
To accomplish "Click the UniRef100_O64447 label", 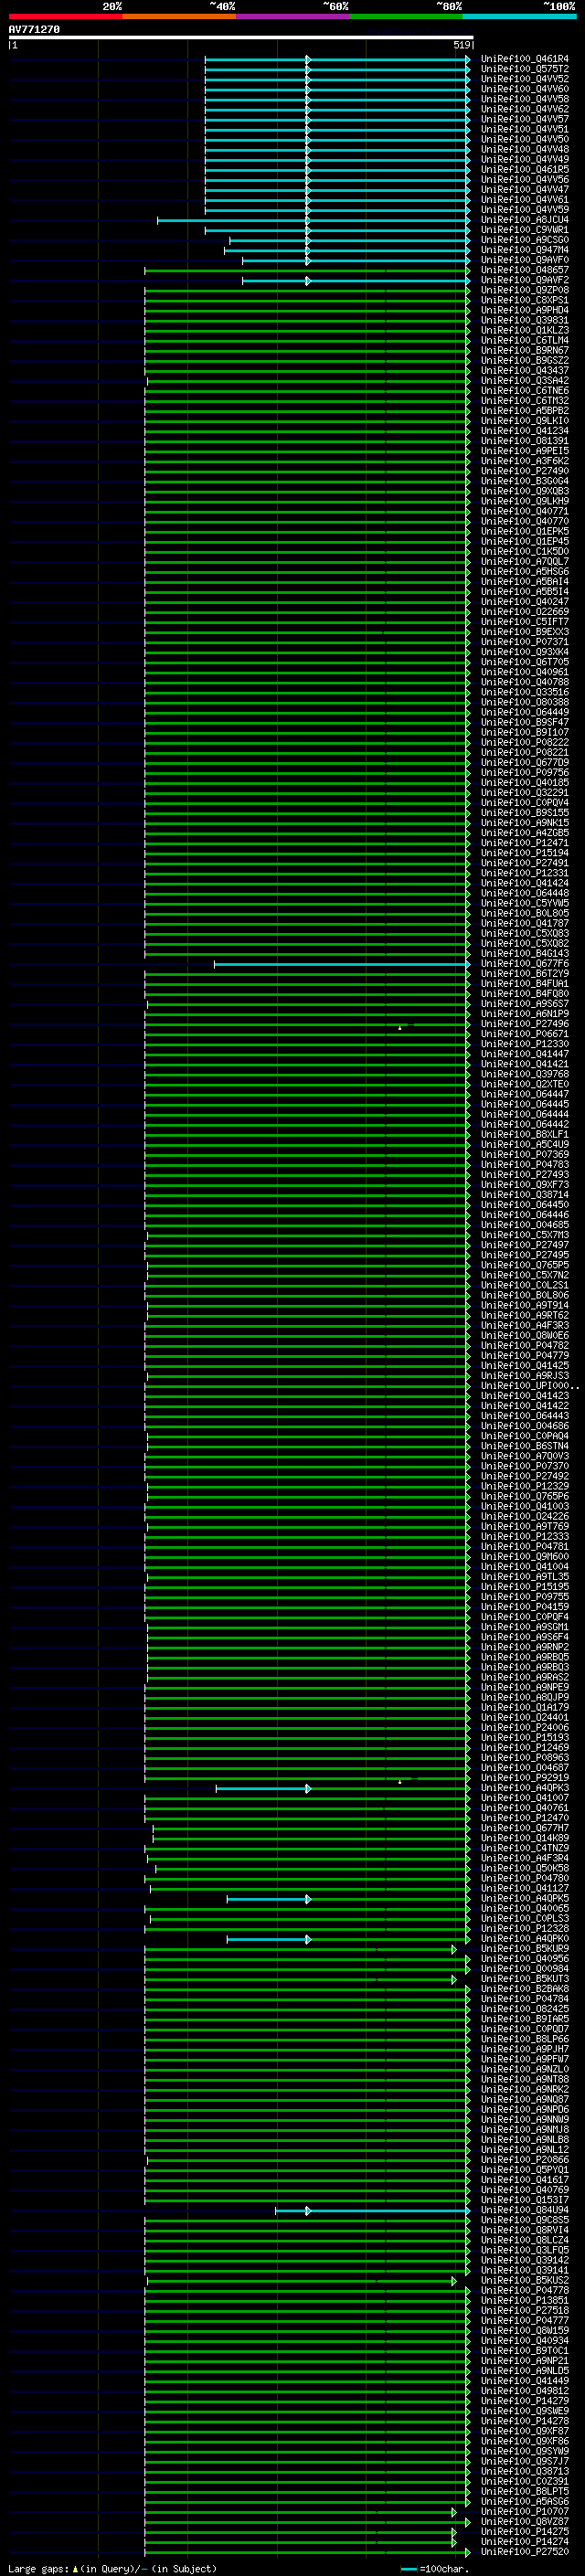I will point(525,1095).
